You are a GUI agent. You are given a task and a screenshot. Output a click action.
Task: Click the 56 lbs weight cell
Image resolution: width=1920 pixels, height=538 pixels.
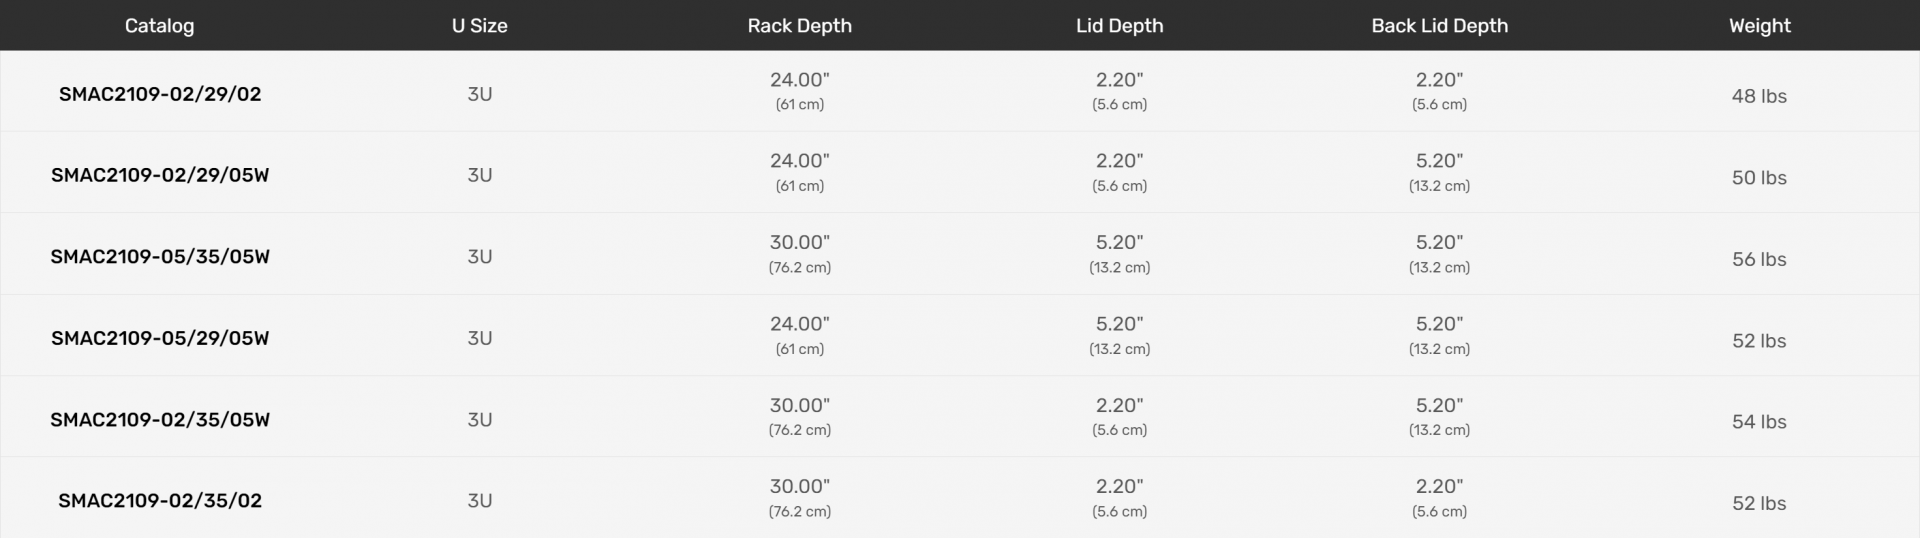1759,259
